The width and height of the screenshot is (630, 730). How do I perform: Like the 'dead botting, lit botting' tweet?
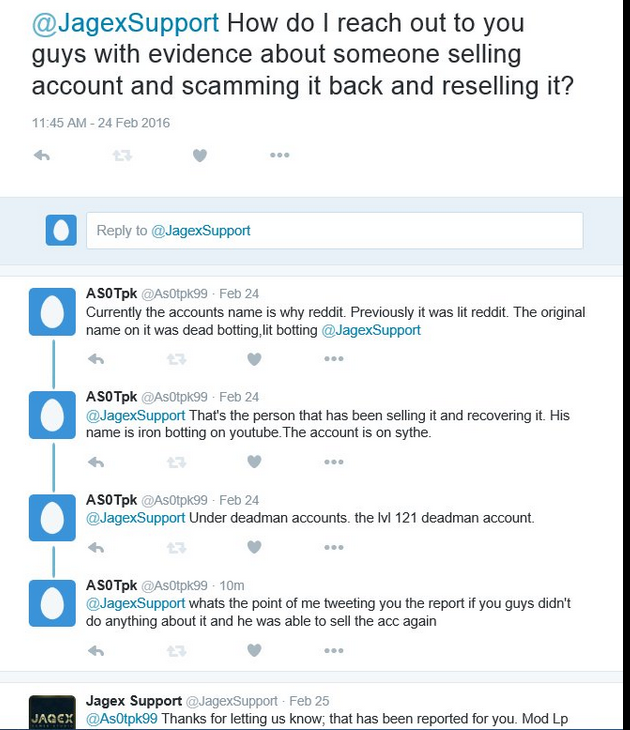click(254, 359)
